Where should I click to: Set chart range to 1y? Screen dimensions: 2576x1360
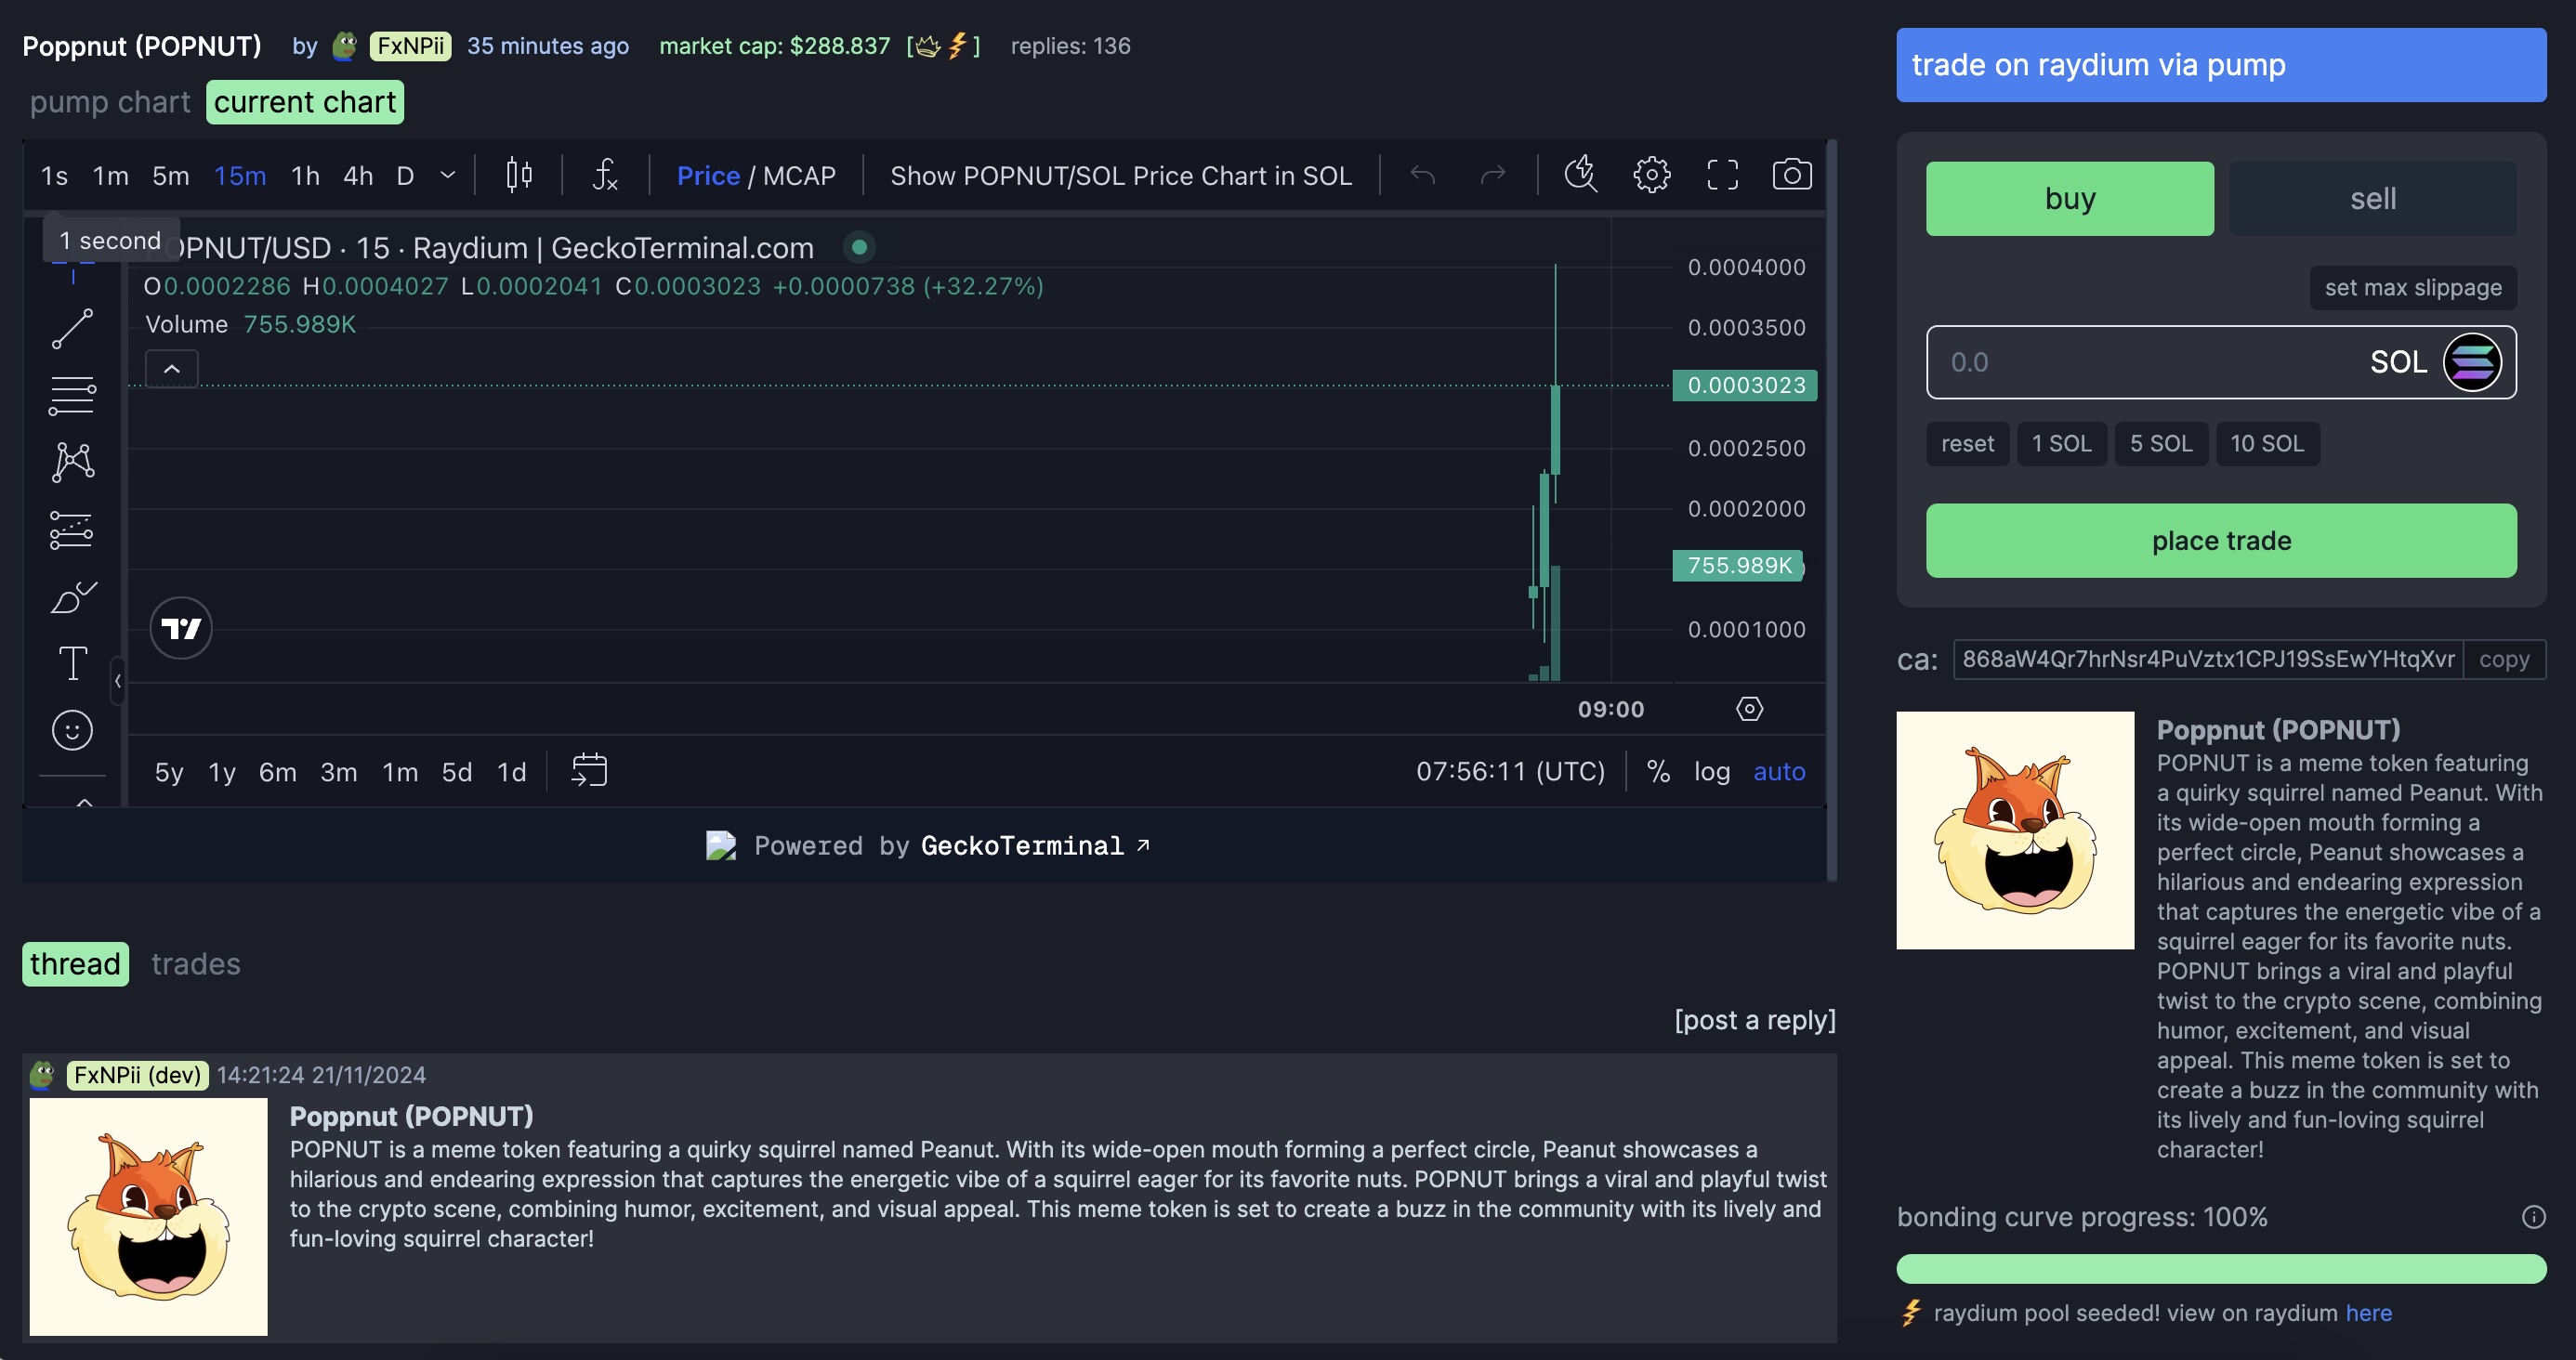221,772
